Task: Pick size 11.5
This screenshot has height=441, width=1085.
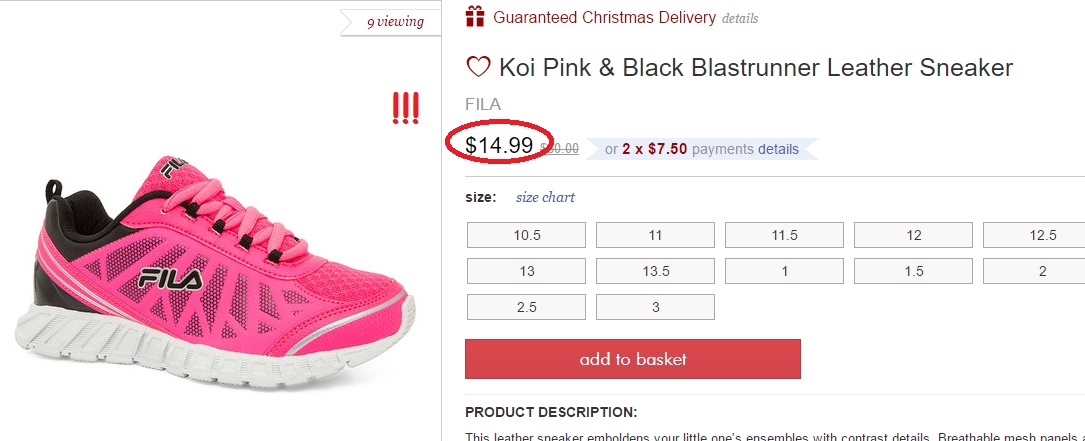Action: 784,235
